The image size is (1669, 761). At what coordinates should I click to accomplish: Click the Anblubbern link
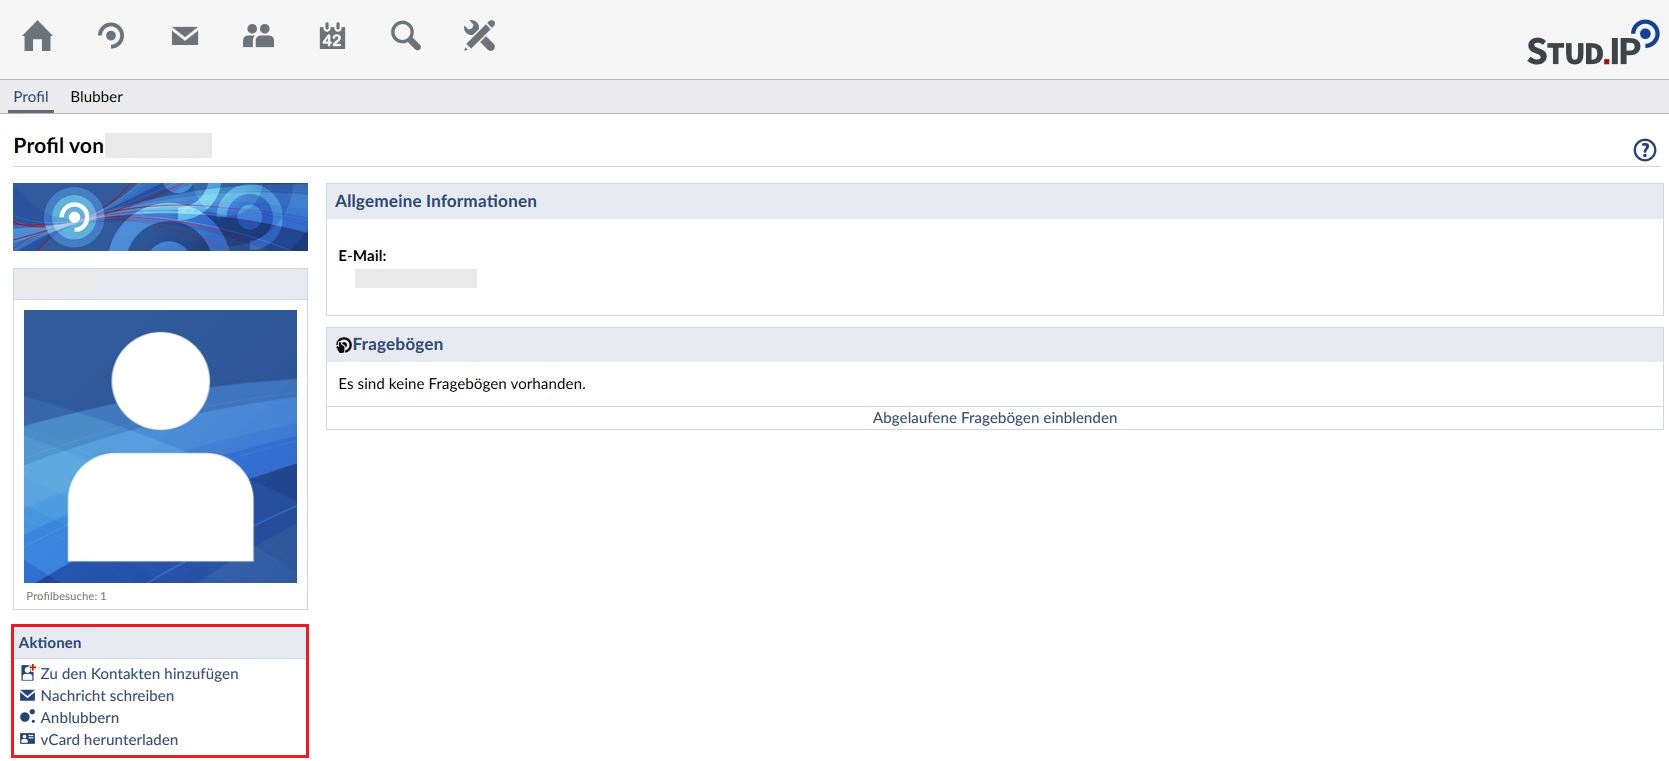point(79,718)
